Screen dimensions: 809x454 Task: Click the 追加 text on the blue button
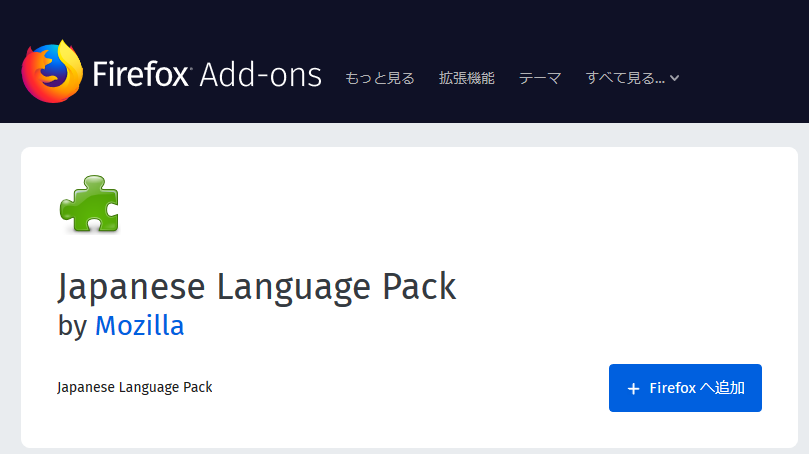pyautogui.click(x=730, y=387)
